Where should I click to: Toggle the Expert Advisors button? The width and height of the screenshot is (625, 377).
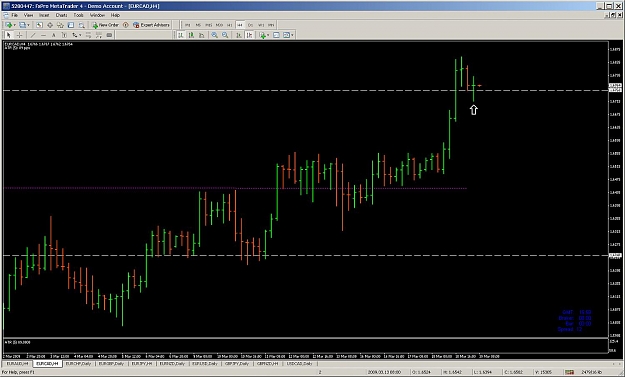pos(151,25)
